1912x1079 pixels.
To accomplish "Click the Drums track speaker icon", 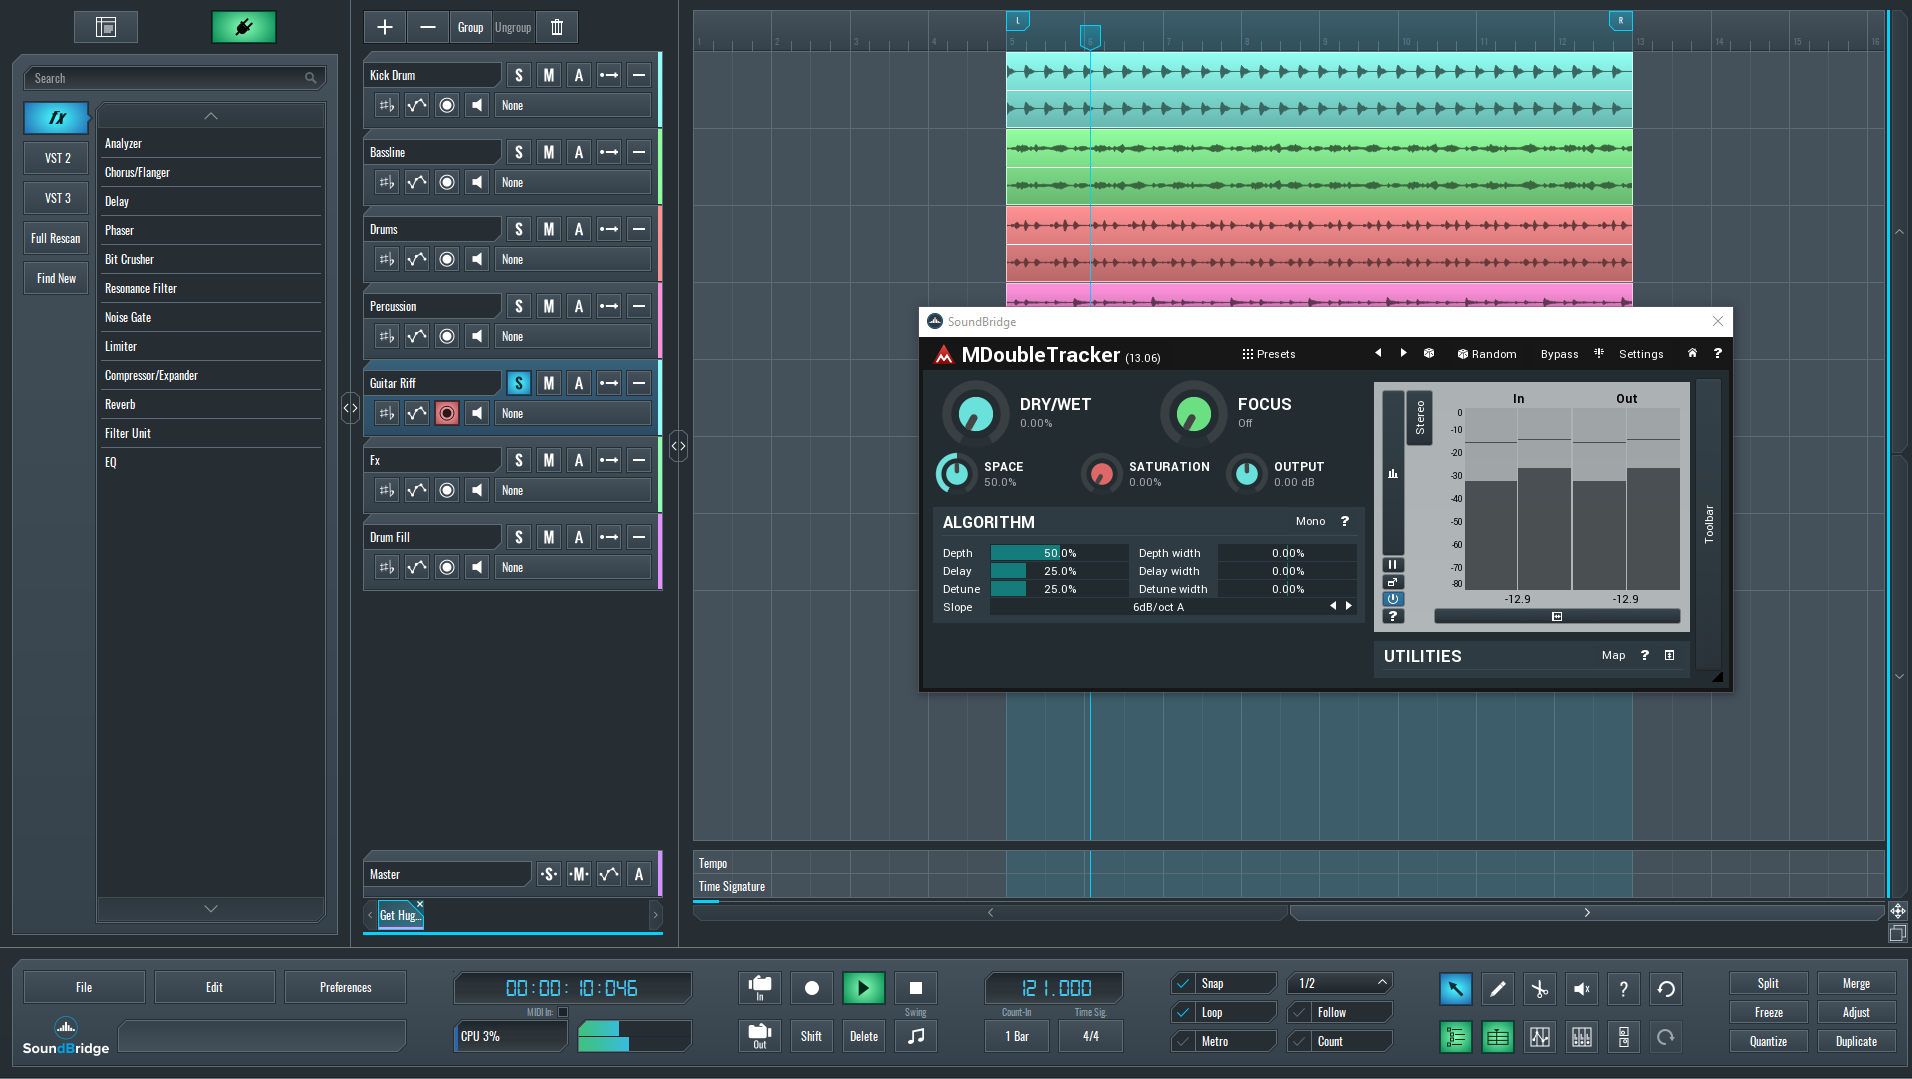I will (477, 259).
